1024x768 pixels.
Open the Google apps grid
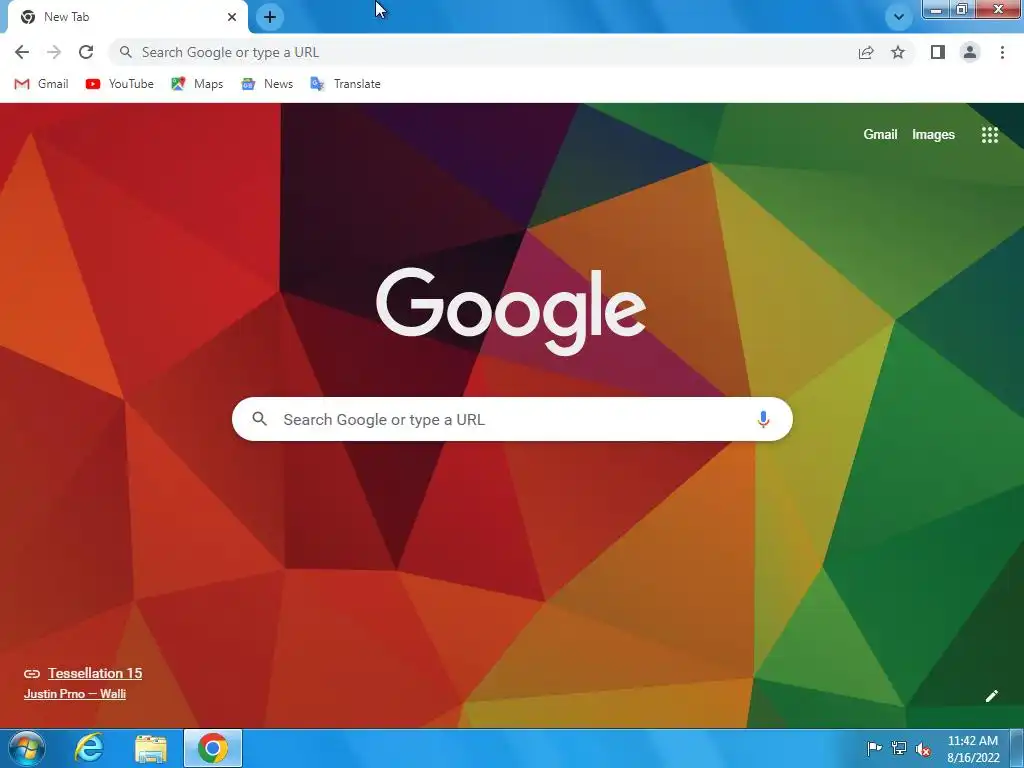pos(989,135)
